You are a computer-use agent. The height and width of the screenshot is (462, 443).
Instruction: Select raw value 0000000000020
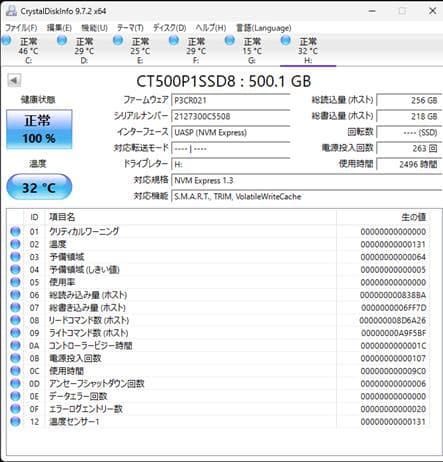click(393, 409)
